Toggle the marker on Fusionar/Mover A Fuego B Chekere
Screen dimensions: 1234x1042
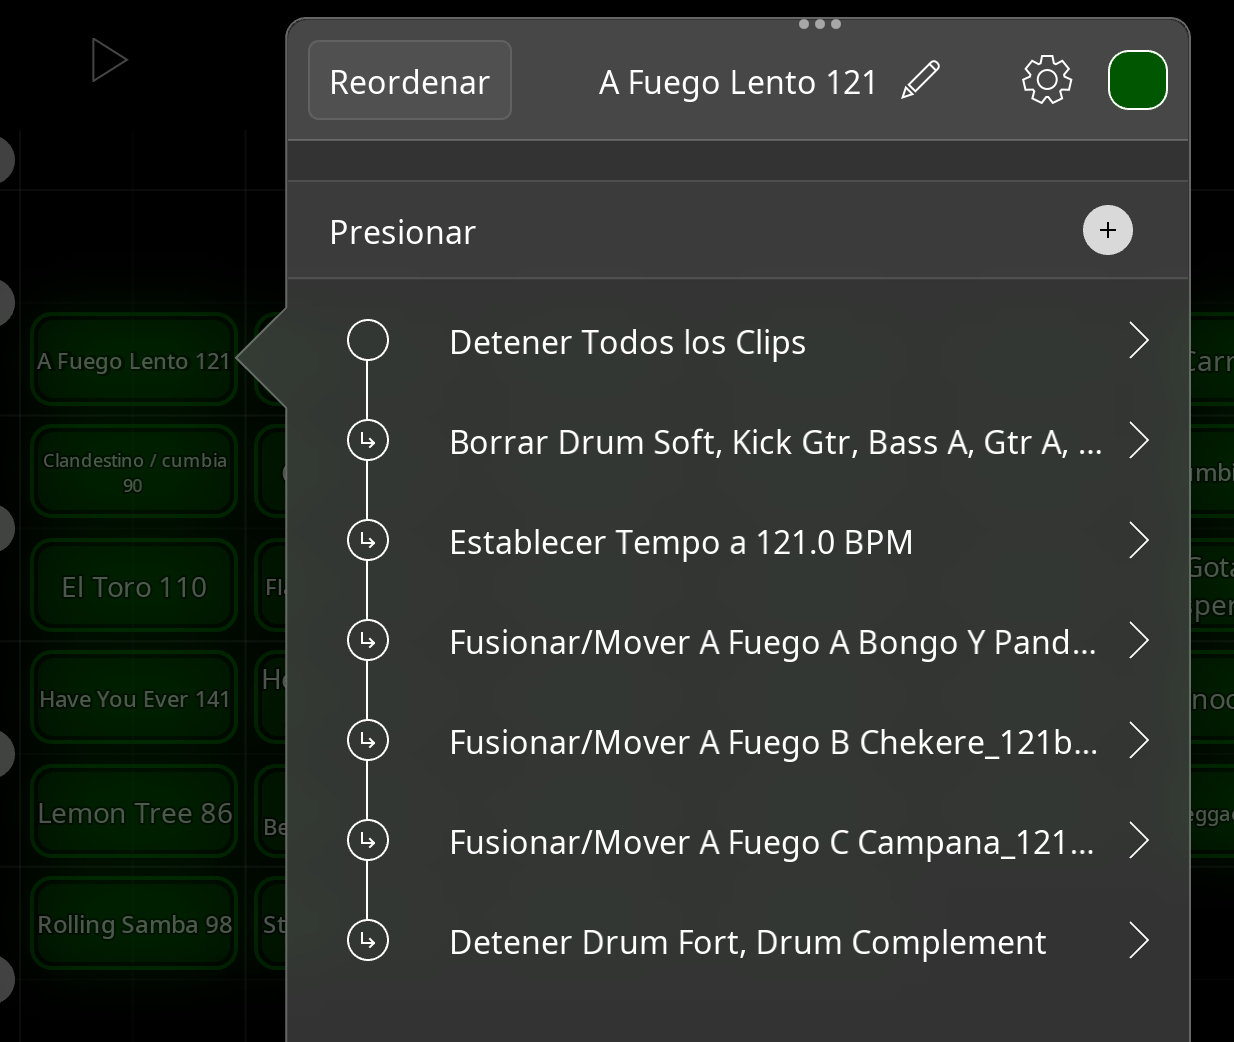click(368, 741)
